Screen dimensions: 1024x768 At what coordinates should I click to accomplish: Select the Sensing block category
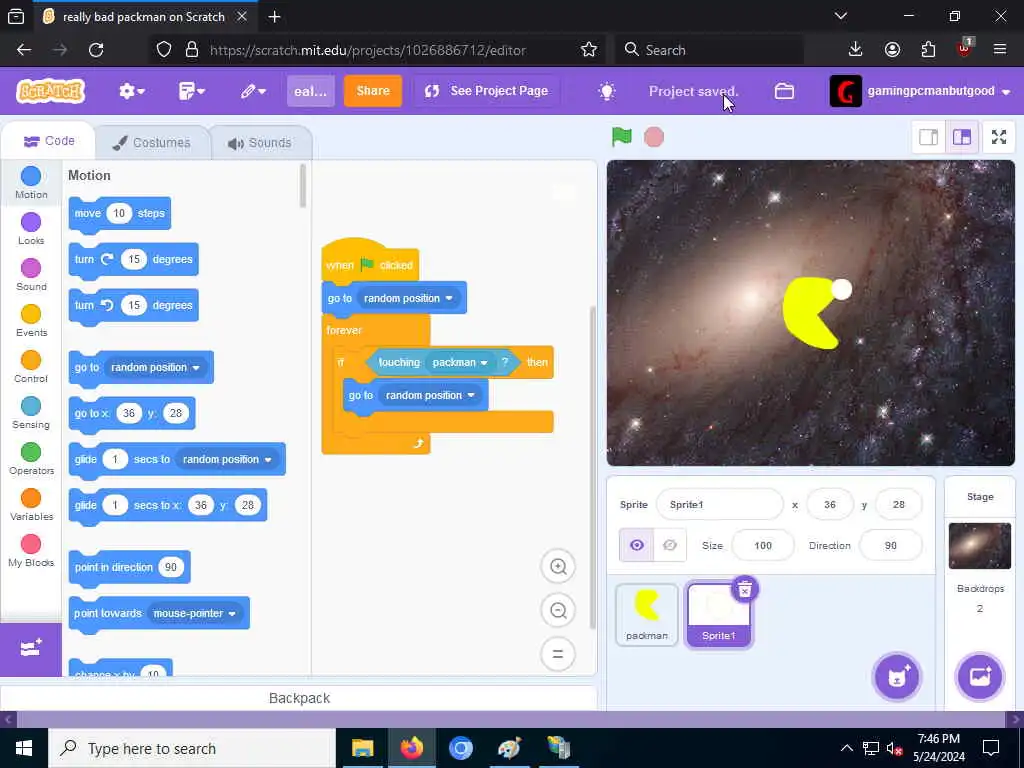31,413
